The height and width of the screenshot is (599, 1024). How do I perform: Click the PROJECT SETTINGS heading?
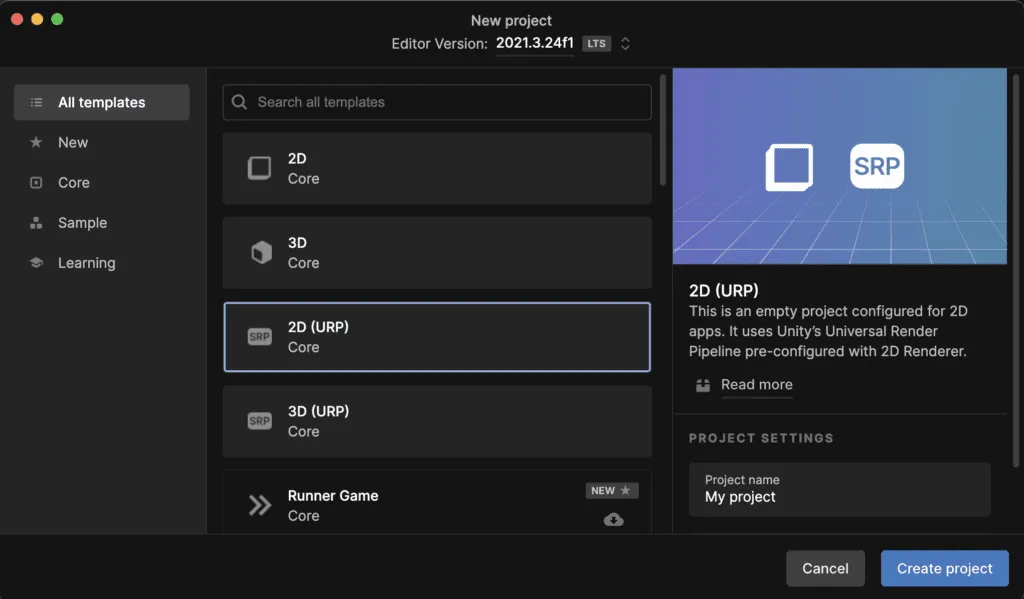pos(761,438)
